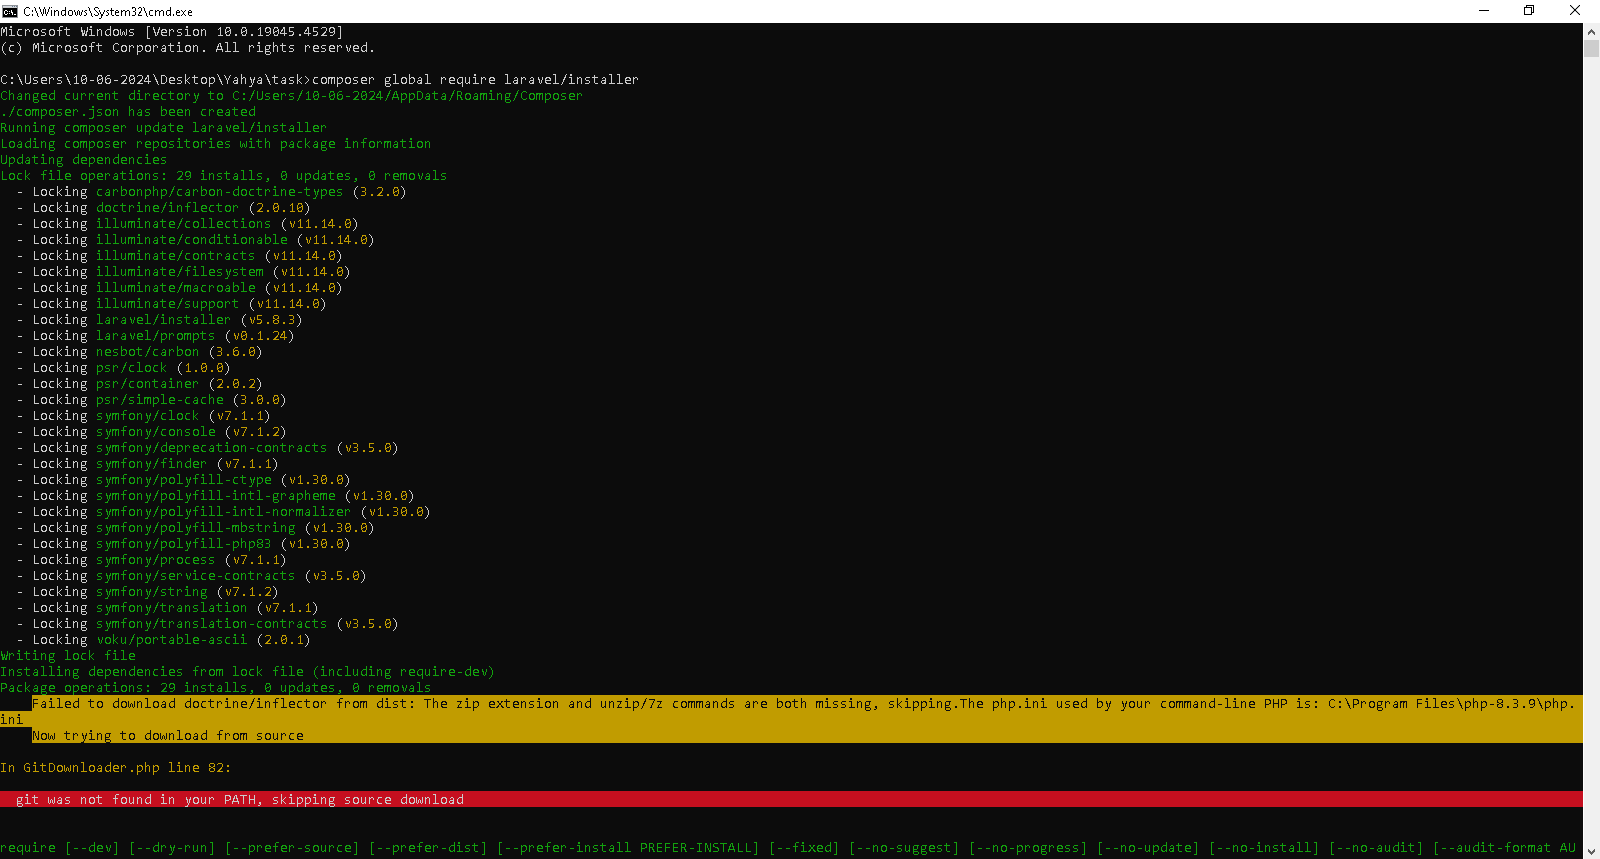Minimize the command prompt window
This screenshot has width=1600, height=859.
[1484, 11]
